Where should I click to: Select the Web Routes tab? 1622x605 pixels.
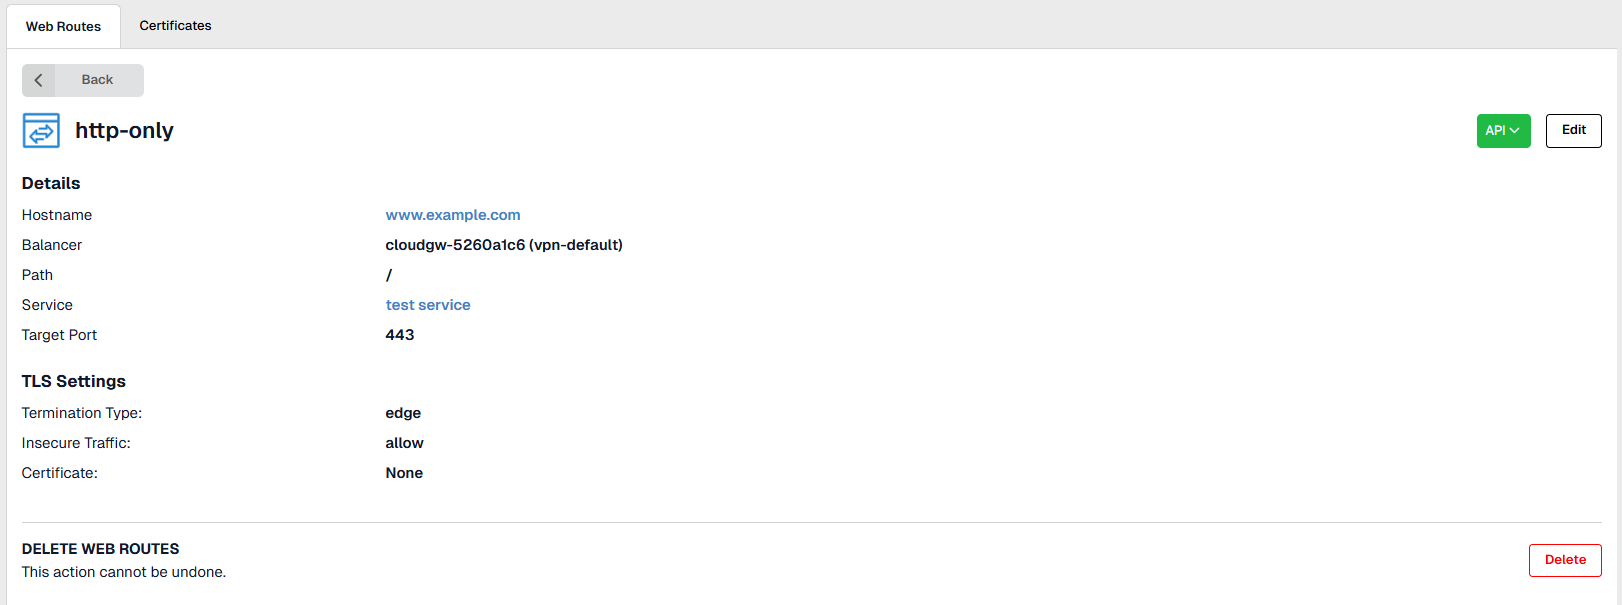[63, 27]
